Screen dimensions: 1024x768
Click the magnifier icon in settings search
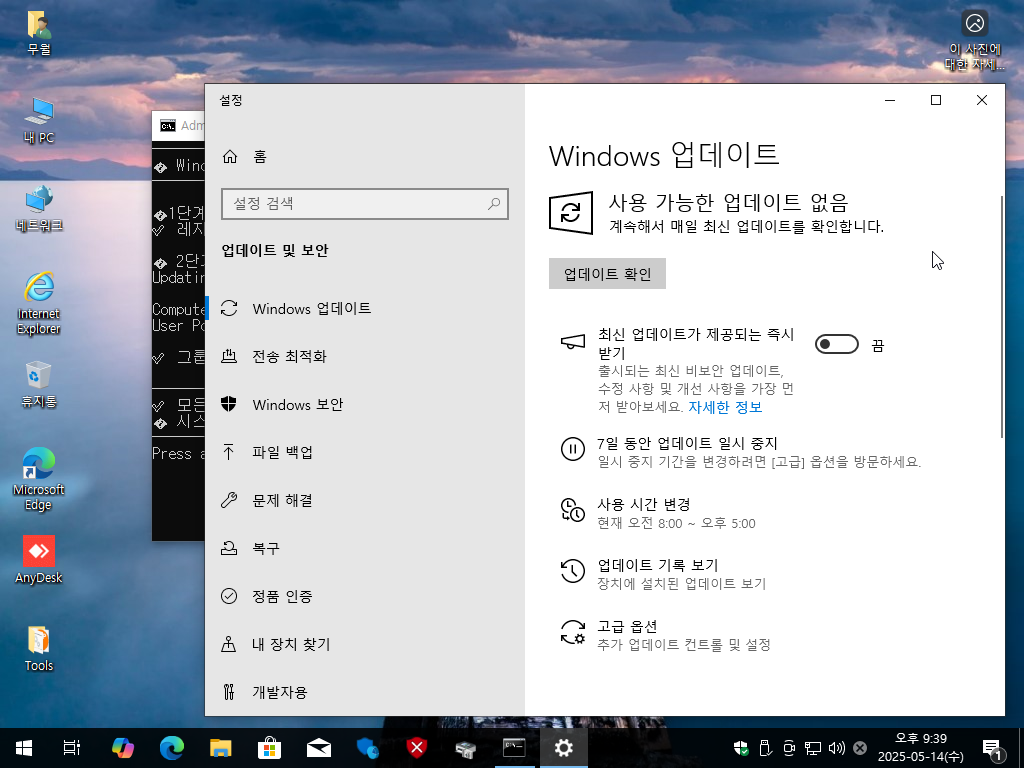[x=494, y=204]
